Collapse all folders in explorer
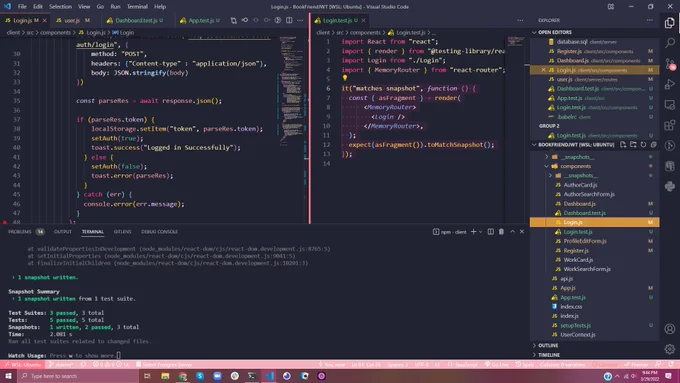The width and height of the screenshot is (680, 383). pyautogui.click(x=653, y=144)
